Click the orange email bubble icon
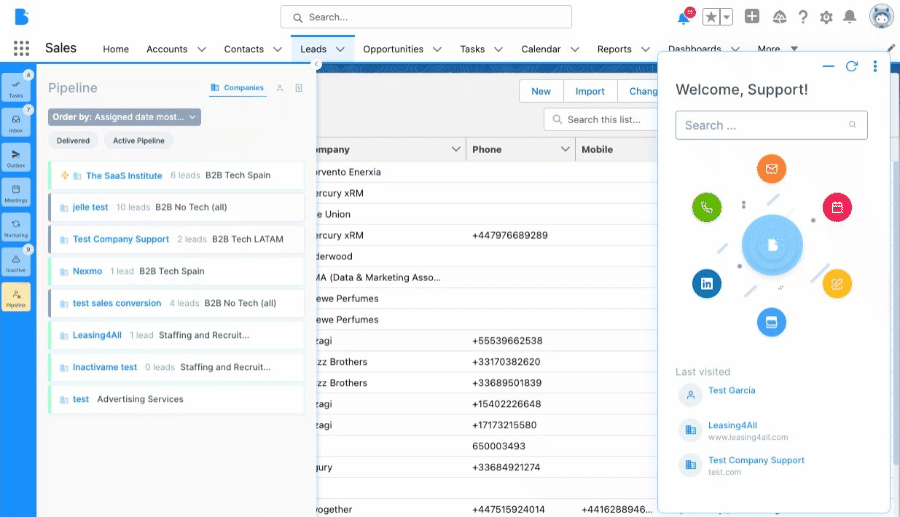Screen dimensions: 900x517 point(771,169)
